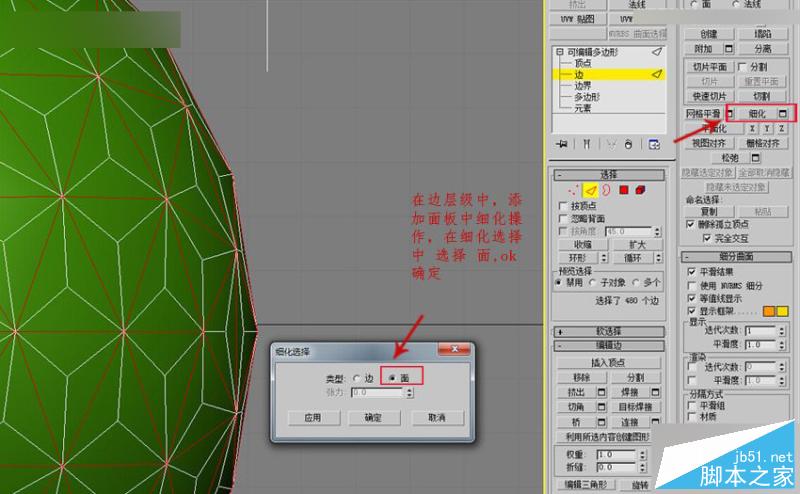Click 循环 spinner arrows
Image resolution: width=800 pixels, height=494 pixels.
click(659, 258)
